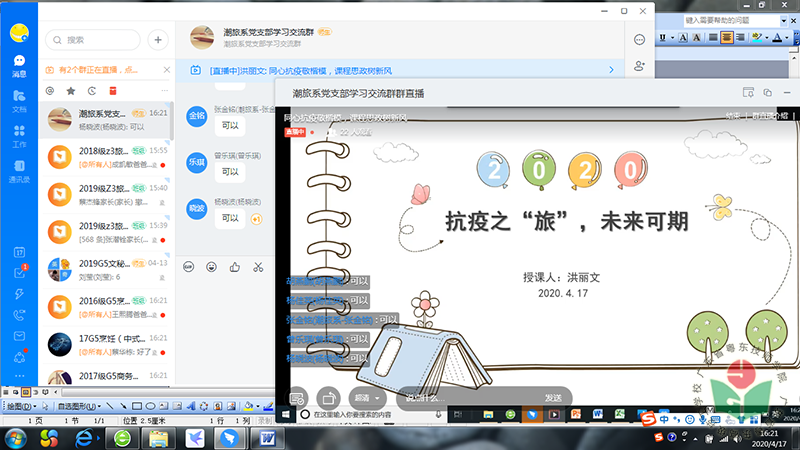Click the thumbs-up icon in chat toolbar
Screen dimensions: 800x450
(234, 267)
